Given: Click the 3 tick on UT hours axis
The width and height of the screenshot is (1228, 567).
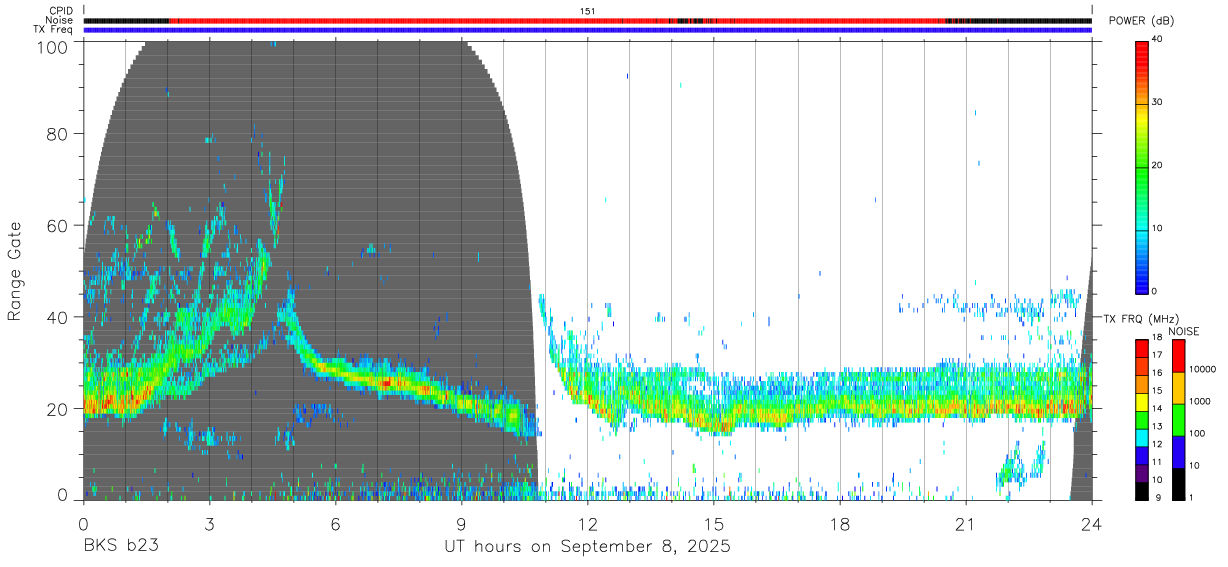Looking at the screenshot, I should click(209, 524).
